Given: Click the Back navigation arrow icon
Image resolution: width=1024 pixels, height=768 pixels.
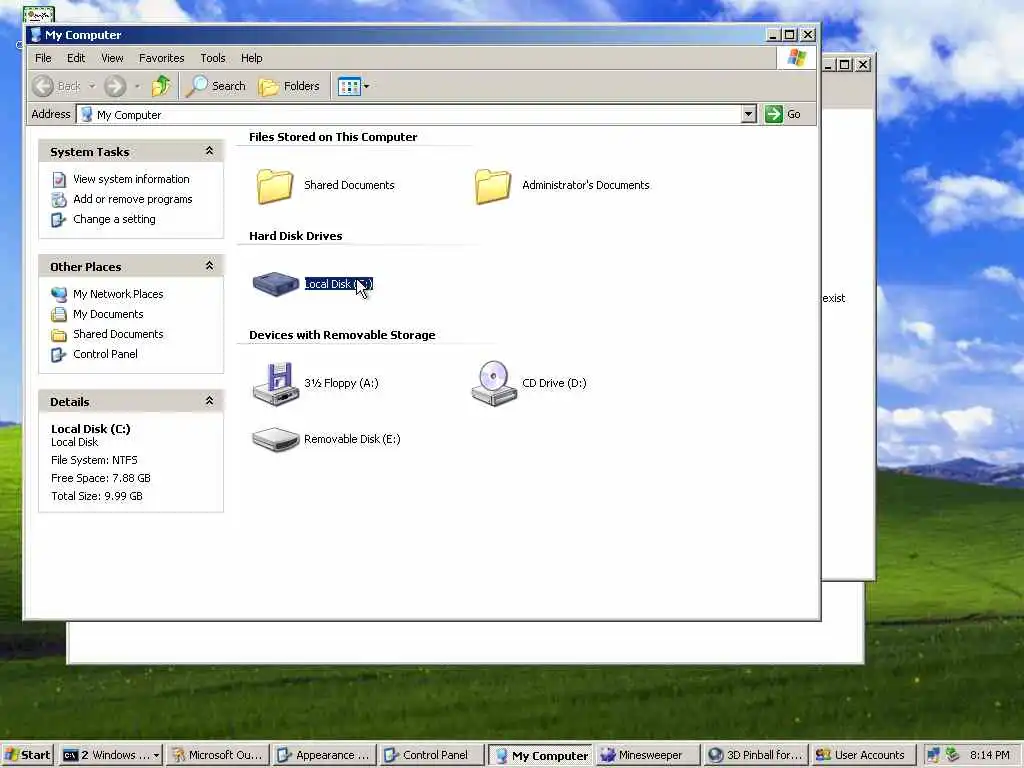Looking at the screenshot, I should (x=43, y=86).
